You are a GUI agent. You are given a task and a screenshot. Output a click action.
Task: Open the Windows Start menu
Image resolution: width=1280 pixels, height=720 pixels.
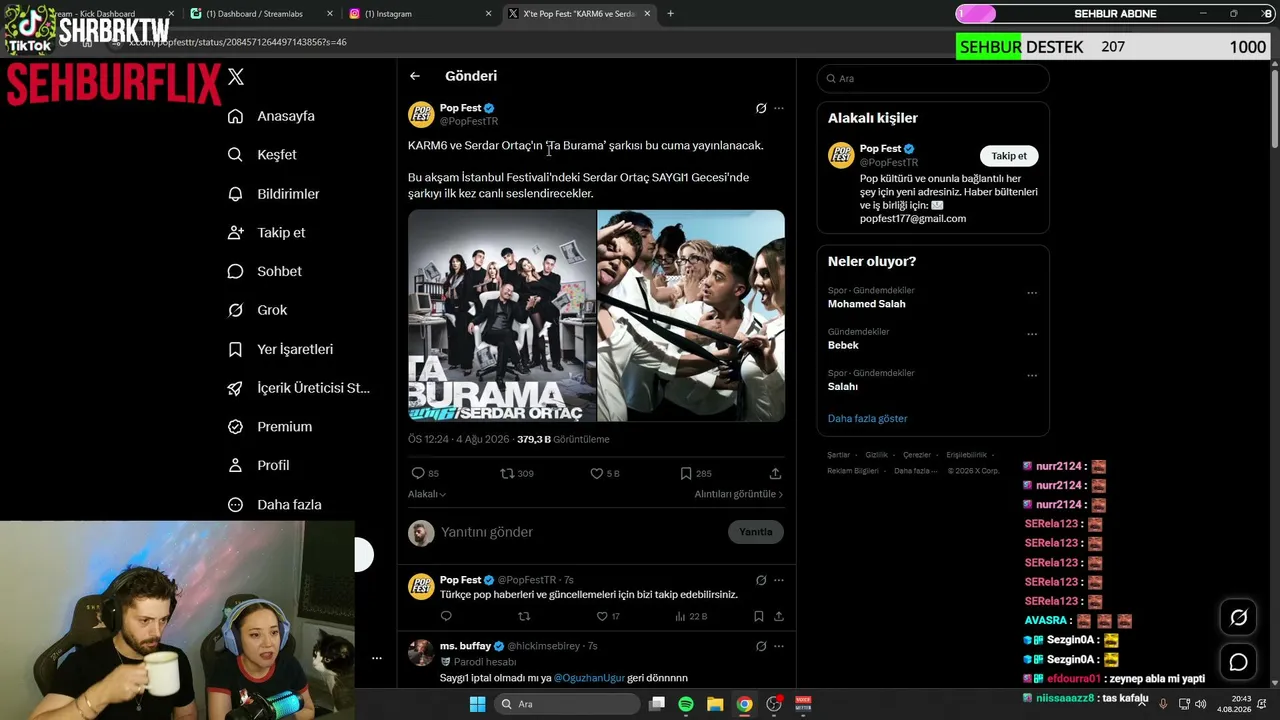coord(478,704)
